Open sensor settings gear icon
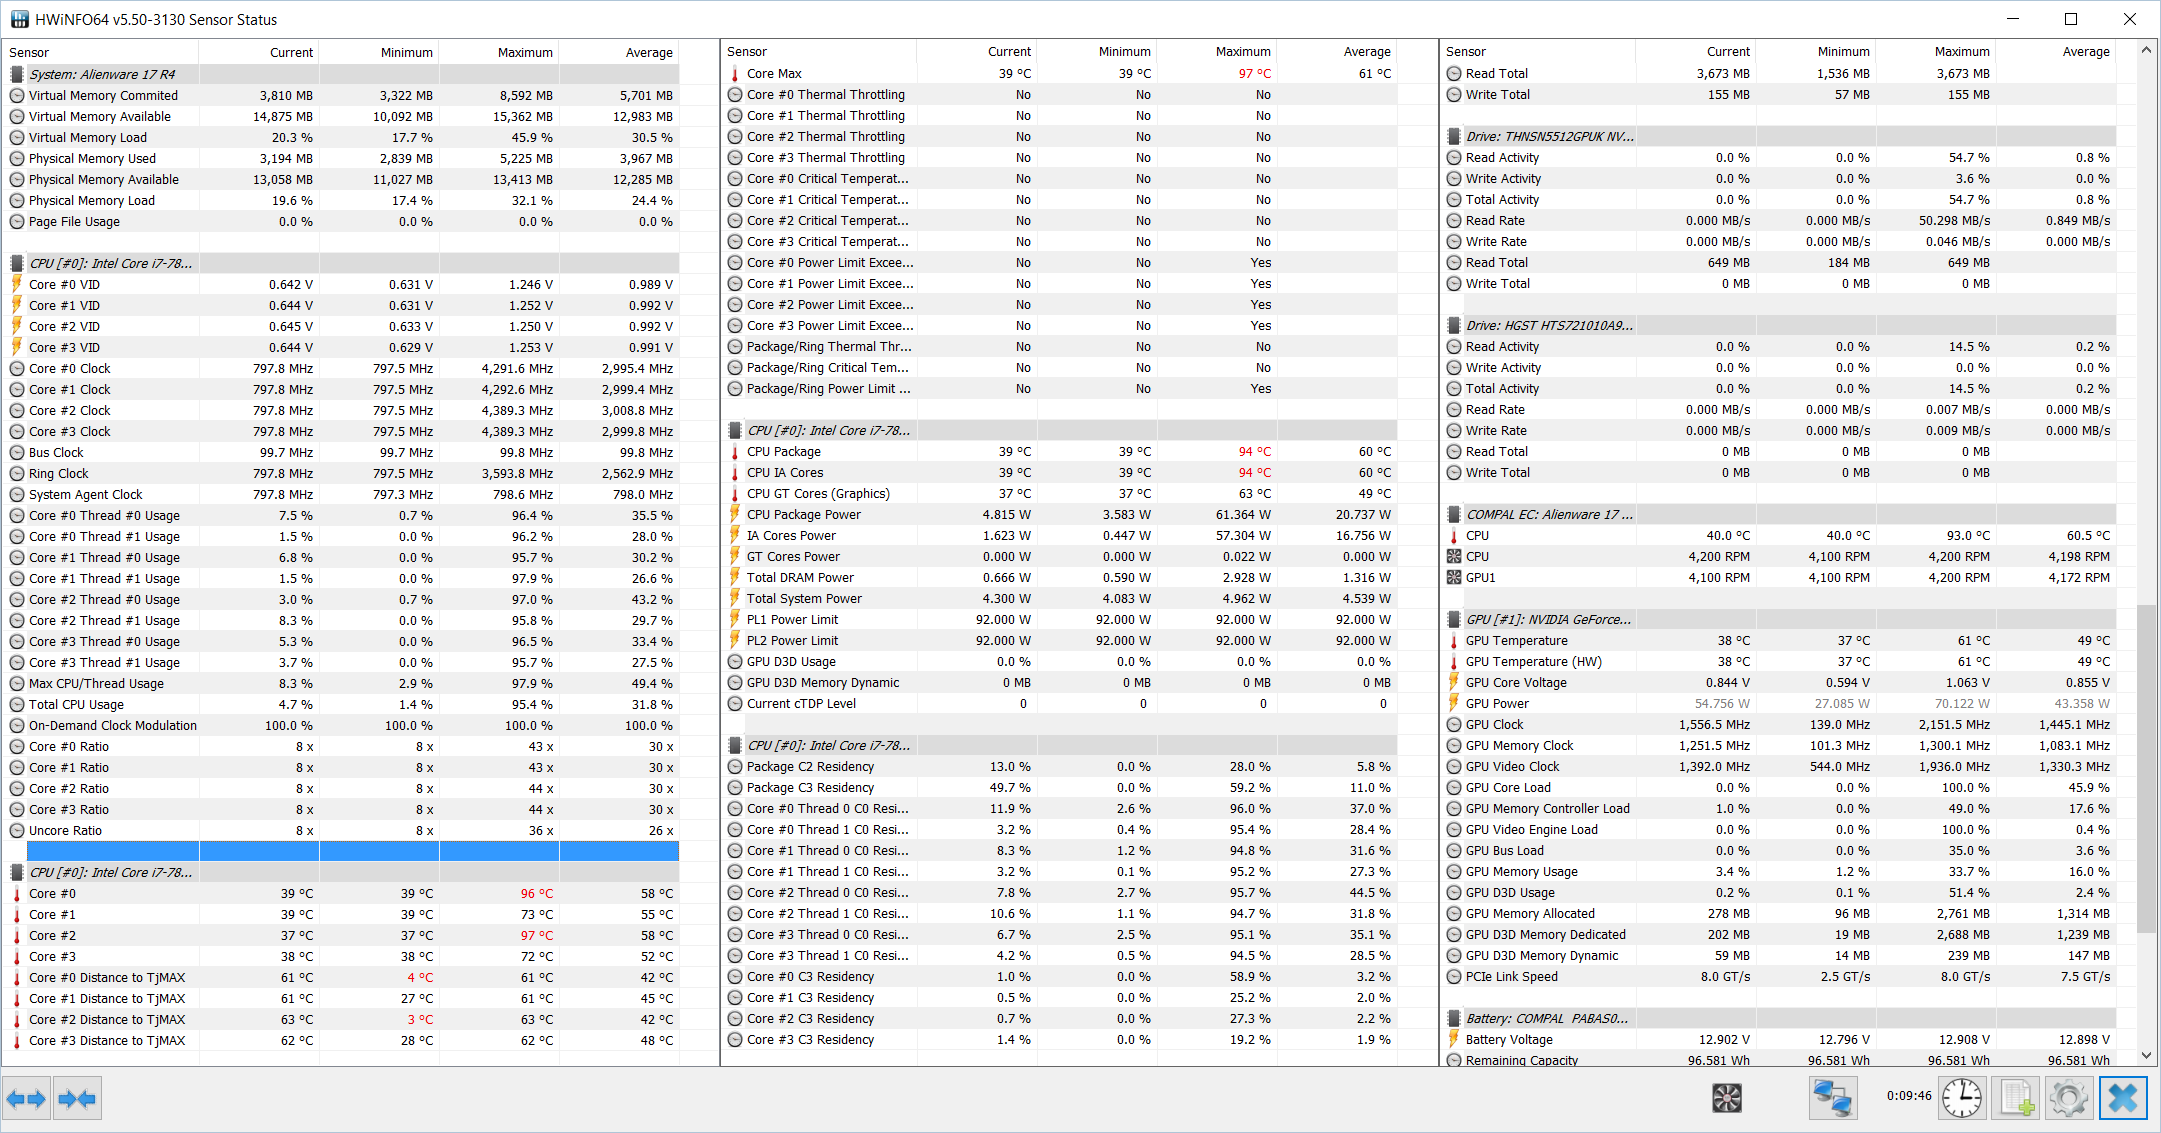Viewport: 2161px width, 1133px height. (x=2068, y=1098)
